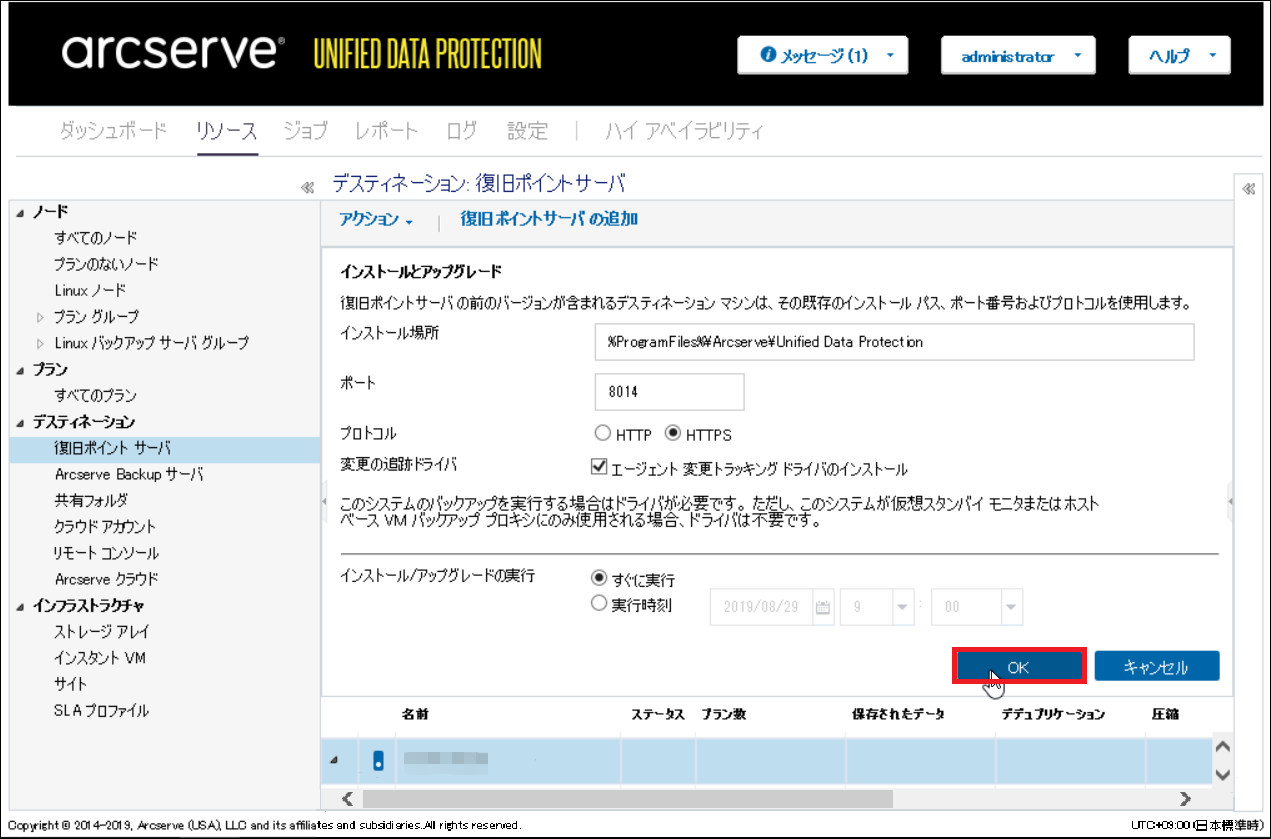Select 共有フォルダ in the tree
The width and height of the screenshot is (1271, 839).
91,500
